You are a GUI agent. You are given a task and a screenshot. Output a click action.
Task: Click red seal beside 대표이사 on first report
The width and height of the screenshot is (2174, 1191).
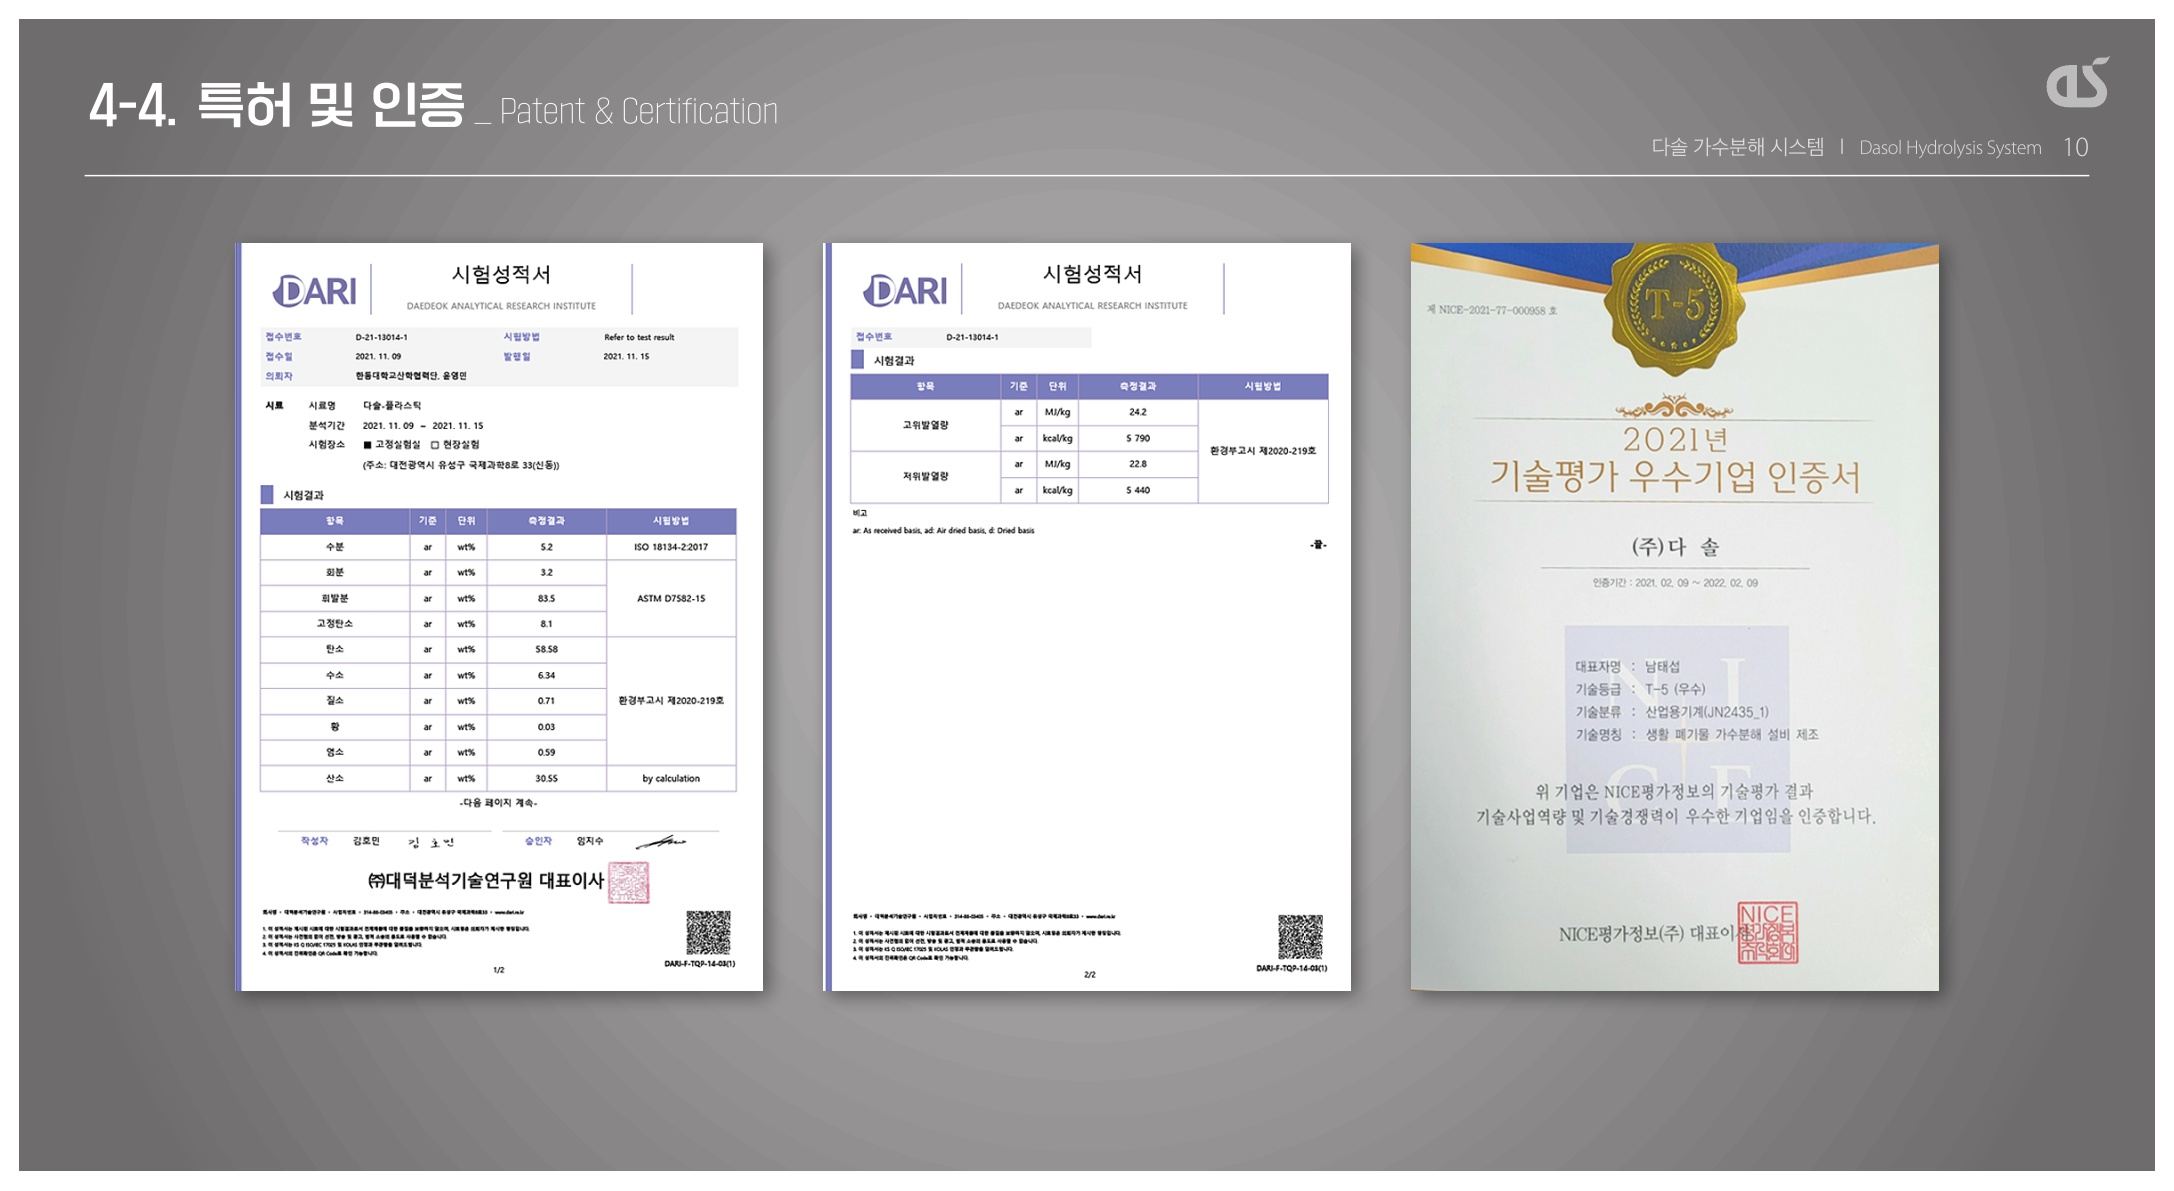coord(629,882)
